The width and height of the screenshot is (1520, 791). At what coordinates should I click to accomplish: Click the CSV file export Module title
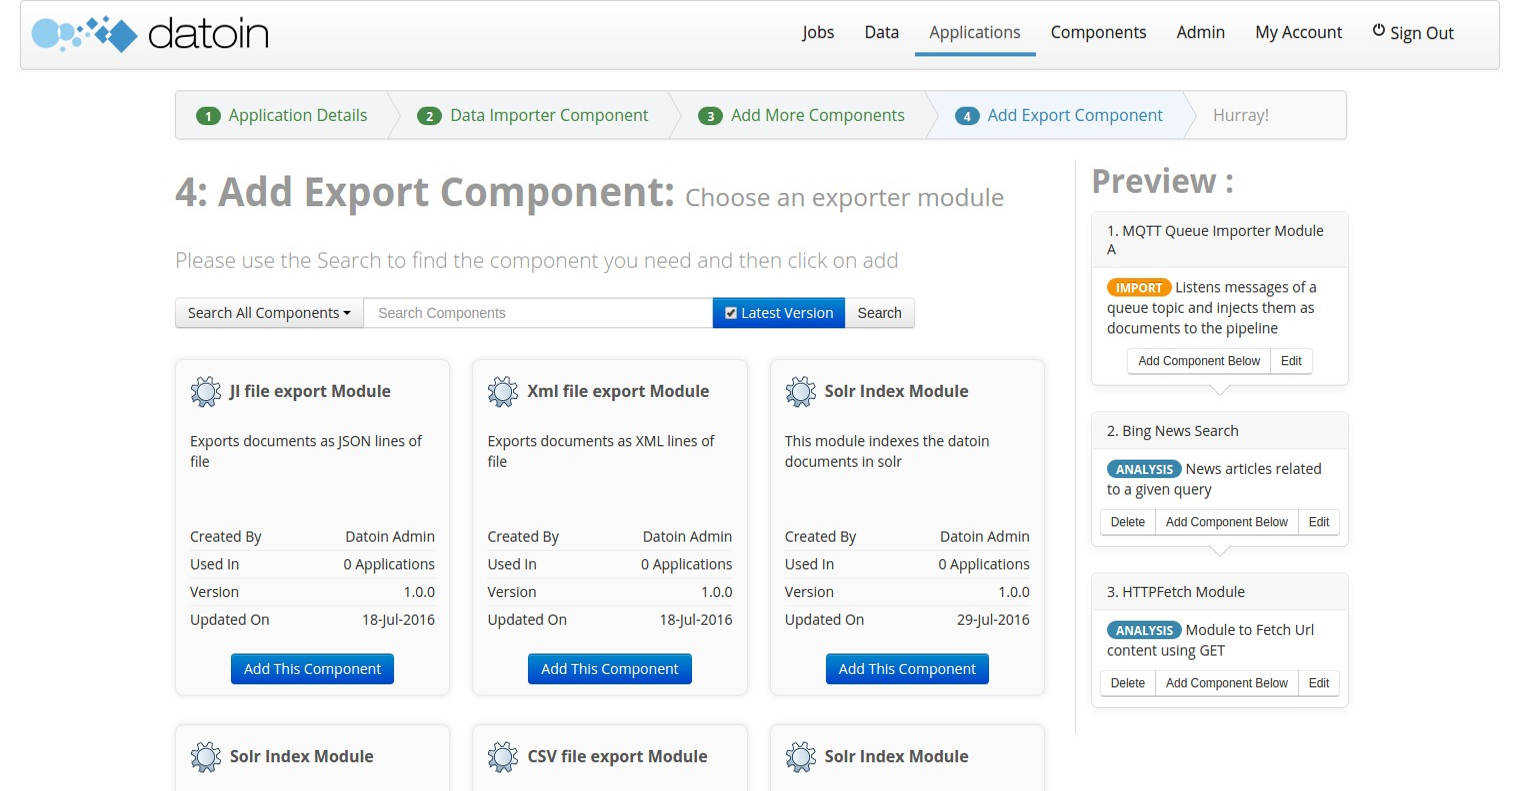pos(617,756)
